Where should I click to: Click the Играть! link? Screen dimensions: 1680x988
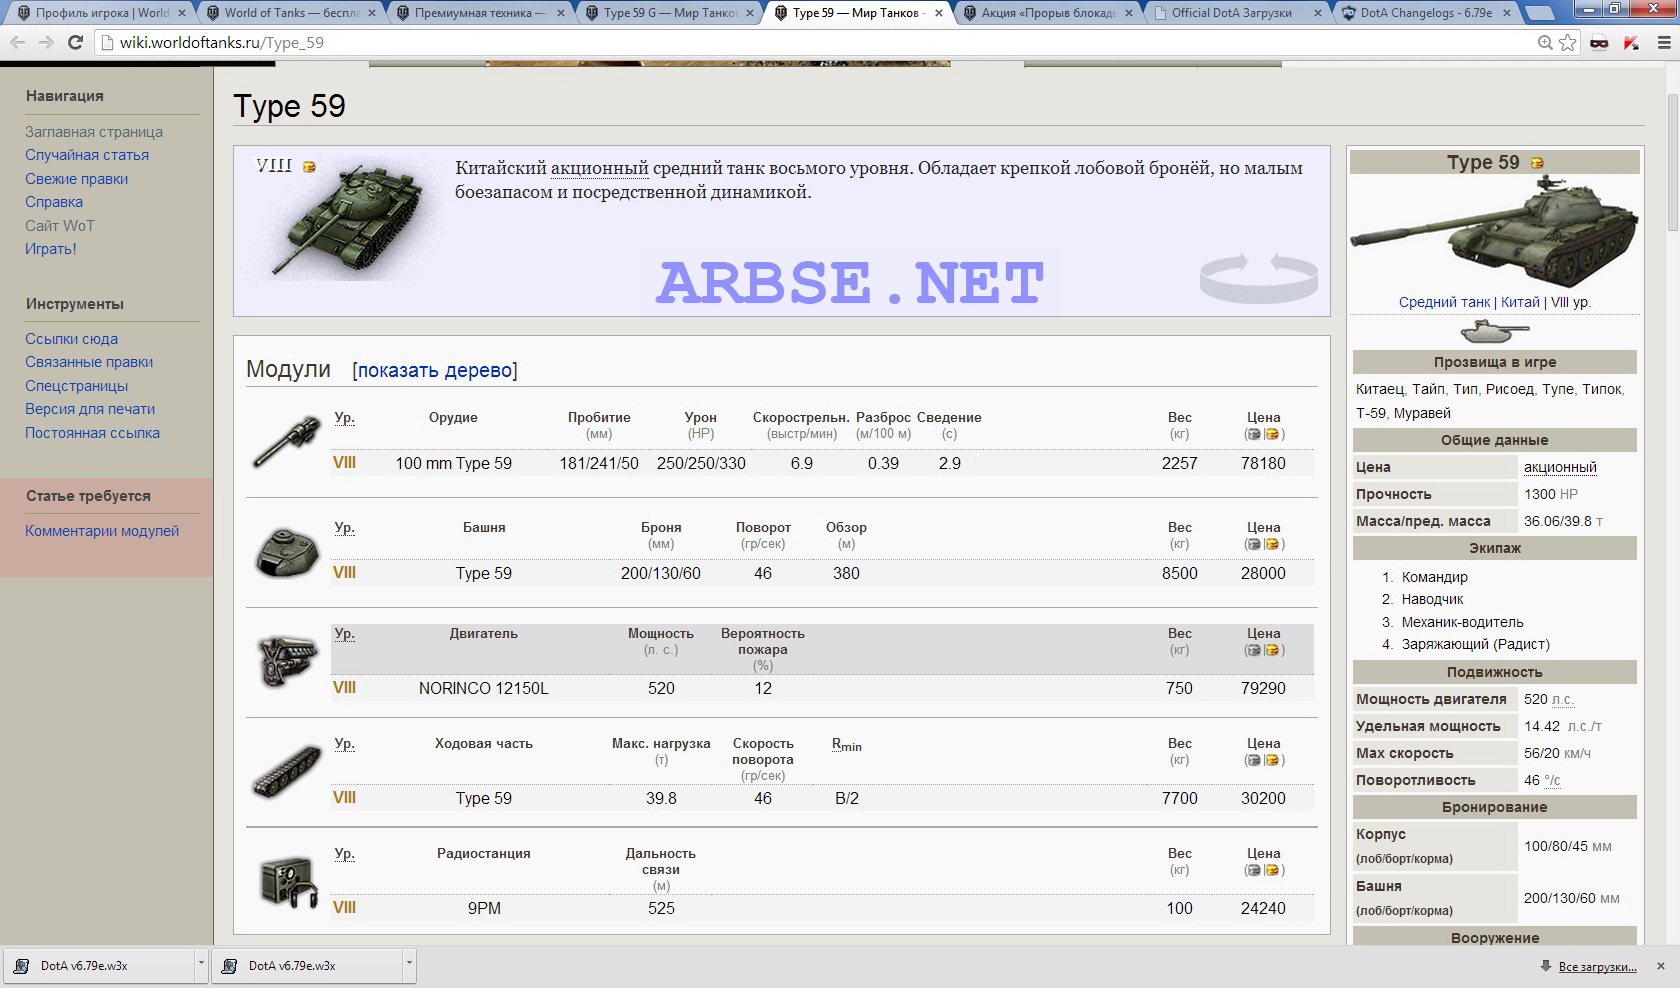click(x=51, y=249)
